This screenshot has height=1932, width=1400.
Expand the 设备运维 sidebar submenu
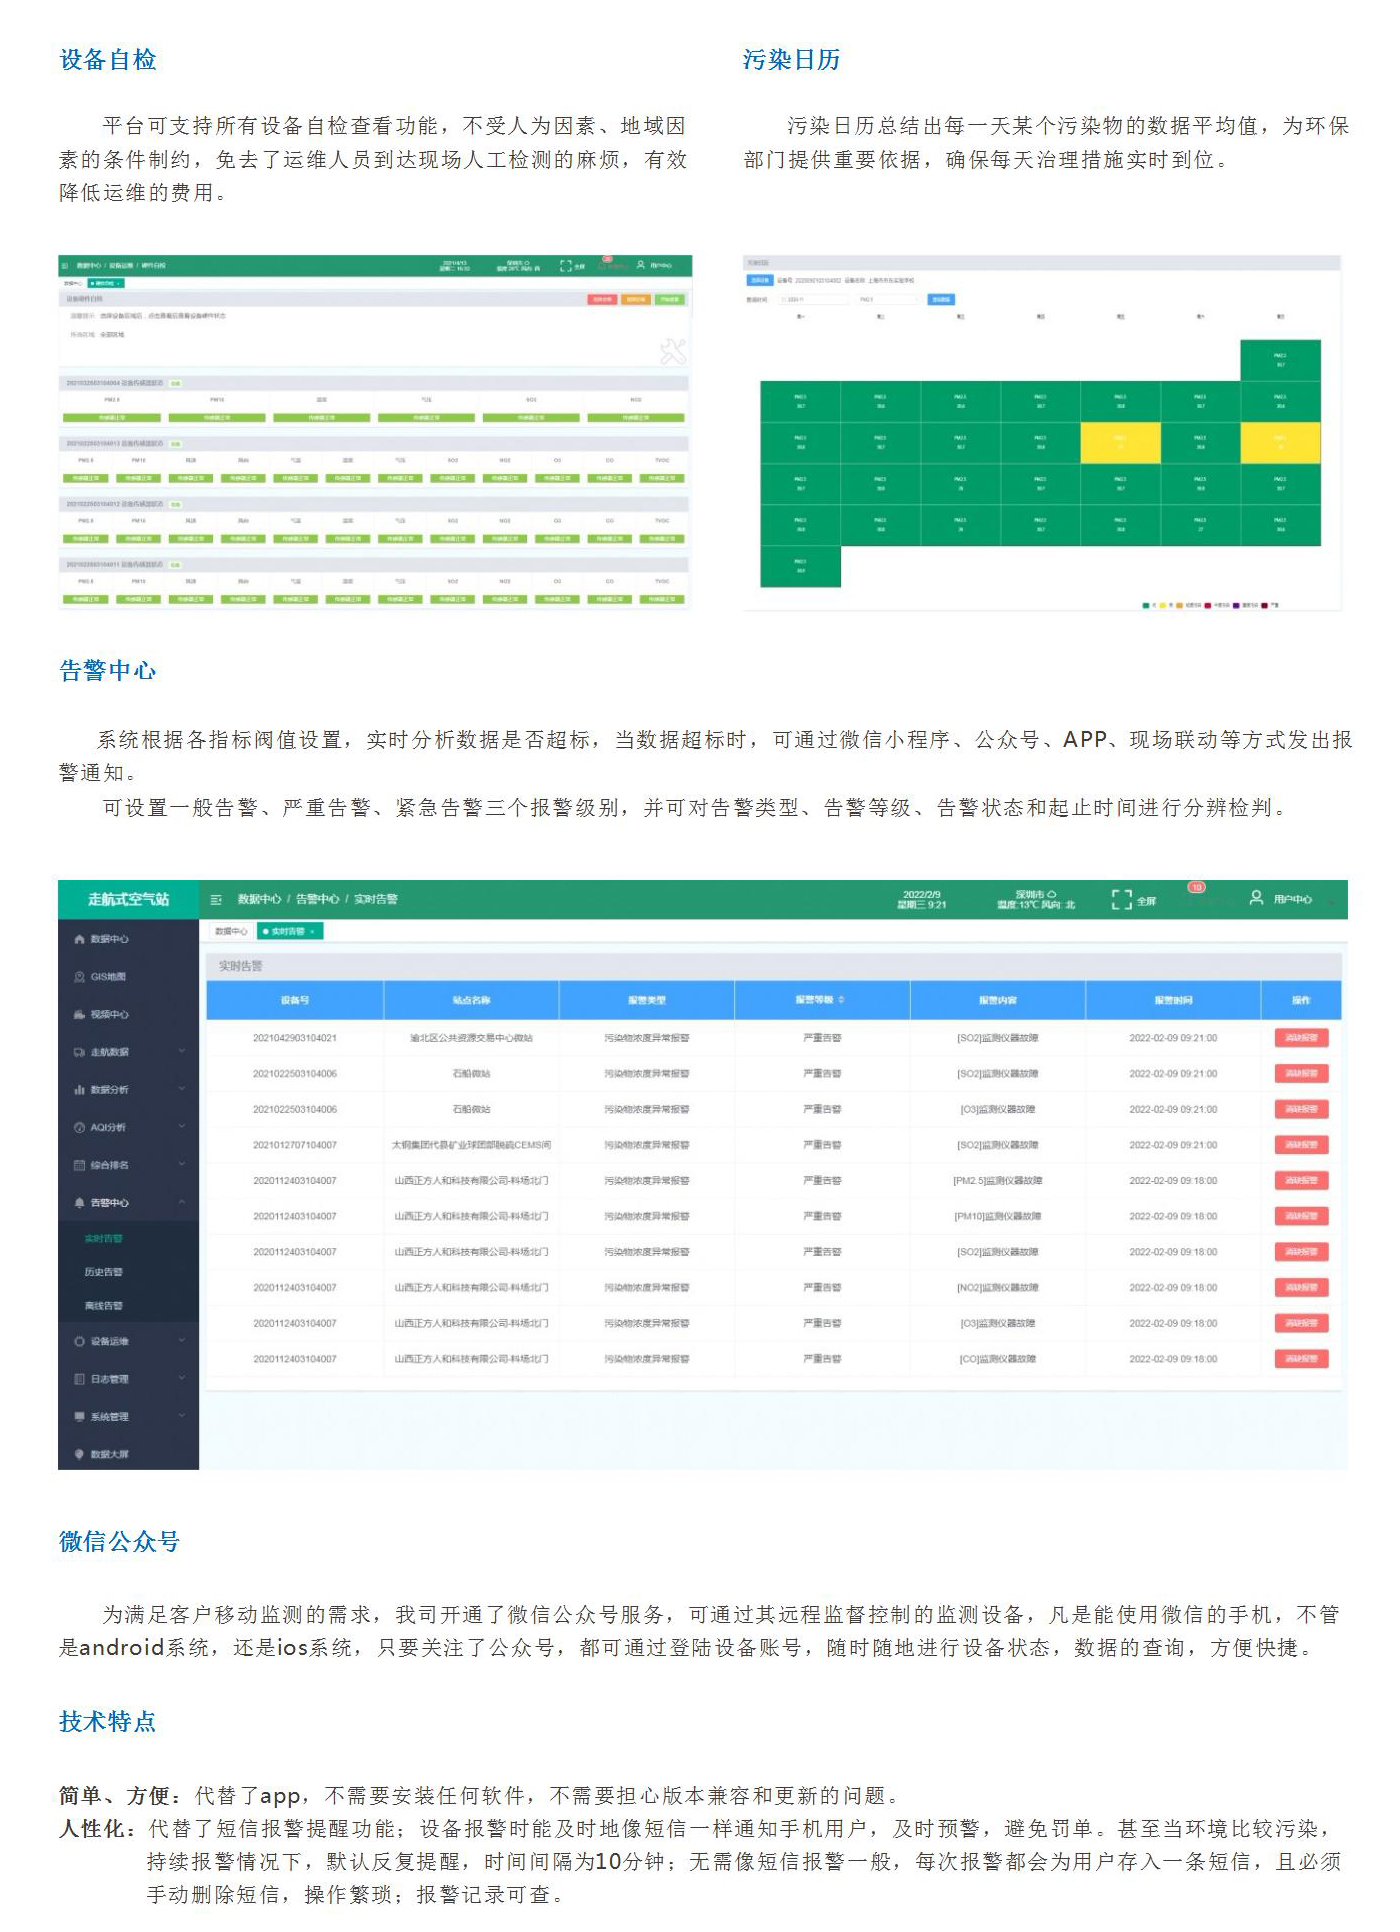182,1341
